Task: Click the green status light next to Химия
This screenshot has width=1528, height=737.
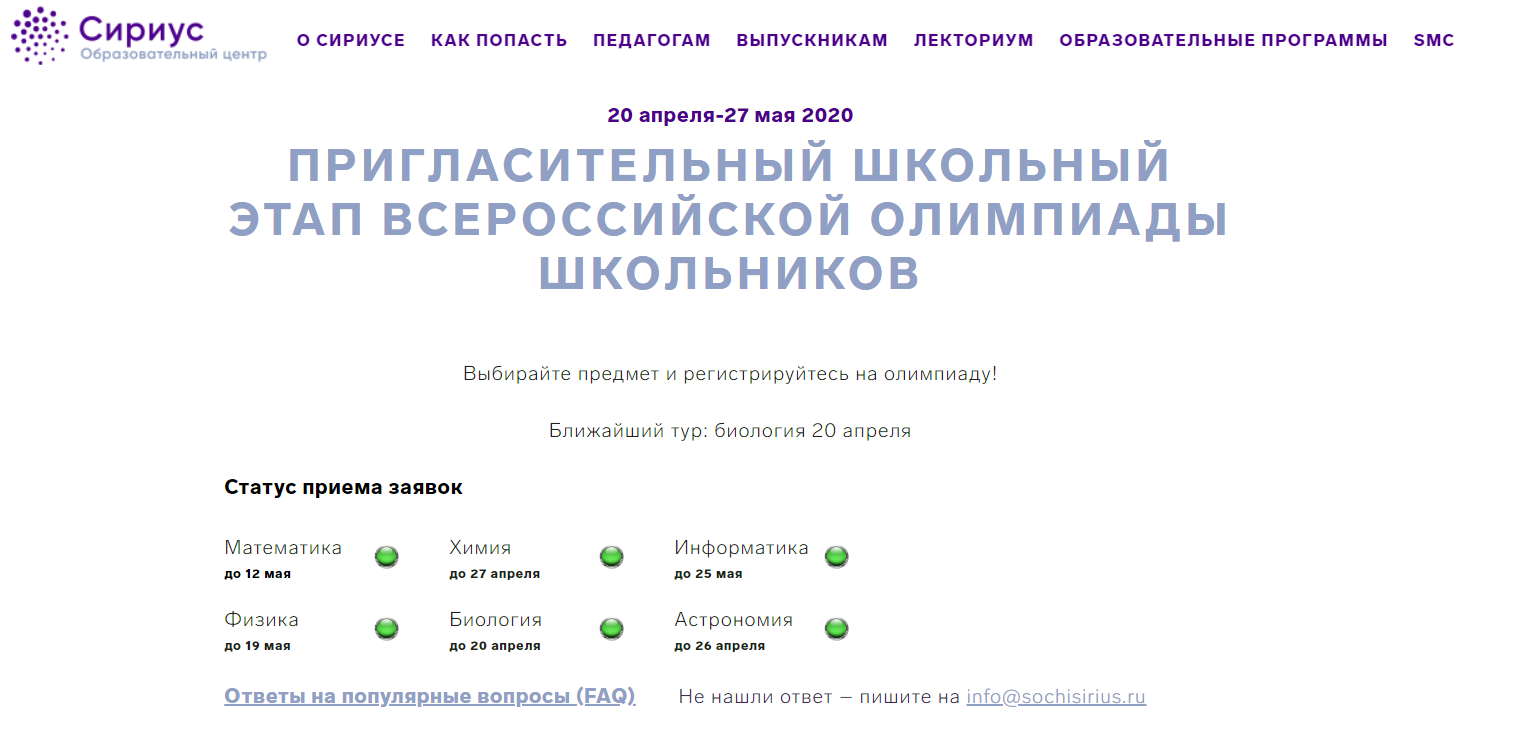Action: tap(612, 557)
